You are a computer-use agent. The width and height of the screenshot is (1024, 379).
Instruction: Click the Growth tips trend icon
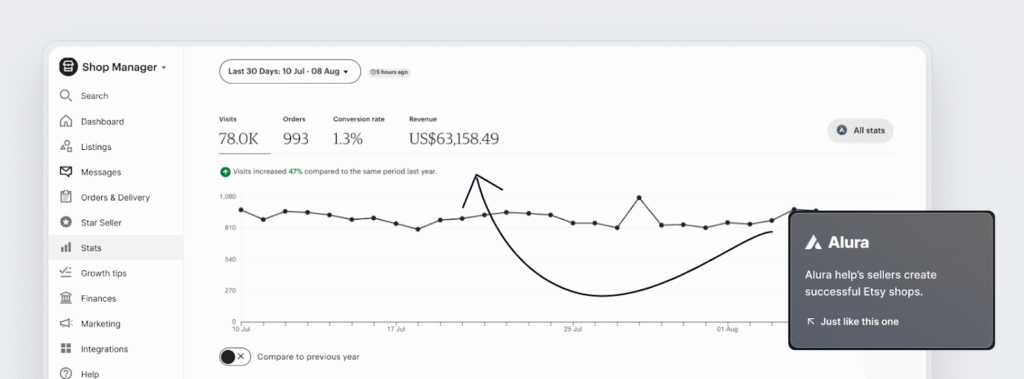pyautogui.click(x=66, y=272)
